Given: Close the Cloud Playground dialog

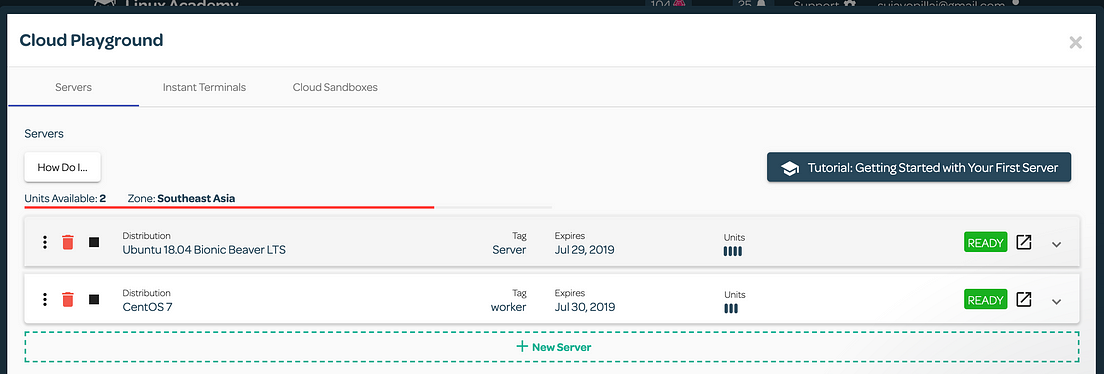Looking at the screenshot, I should (1075, 42).
